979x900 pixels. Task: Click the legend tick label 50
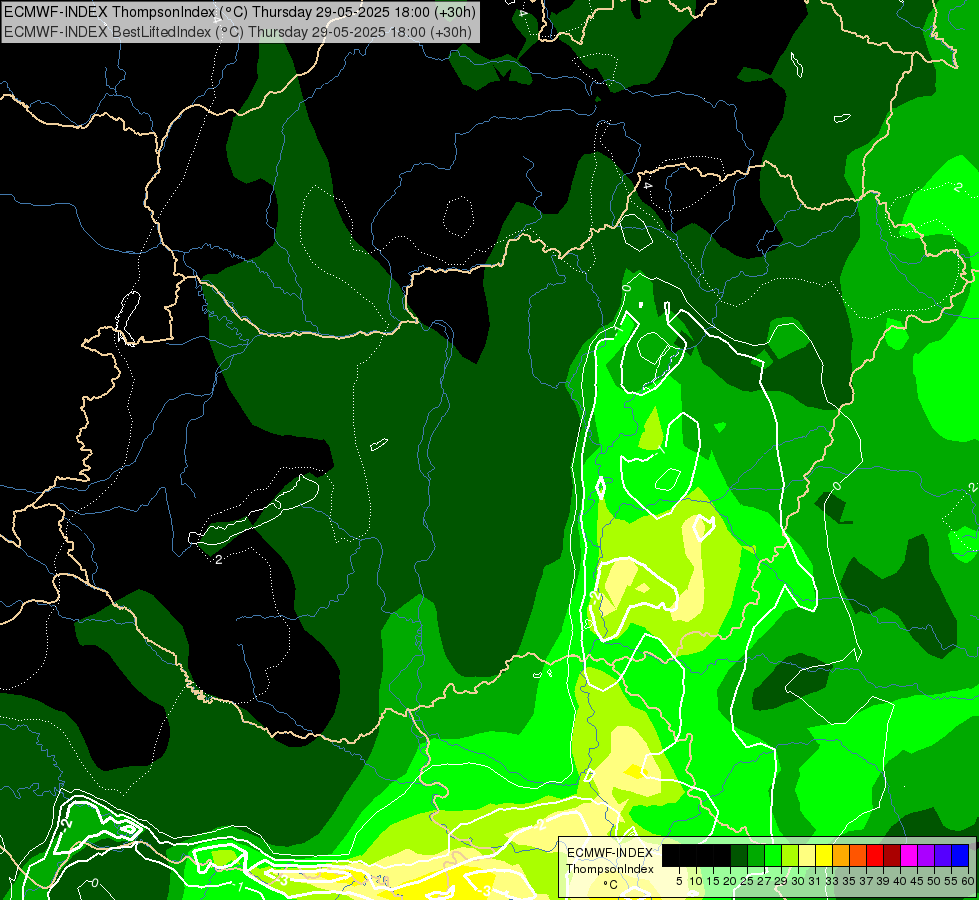(x=934, y=881)
